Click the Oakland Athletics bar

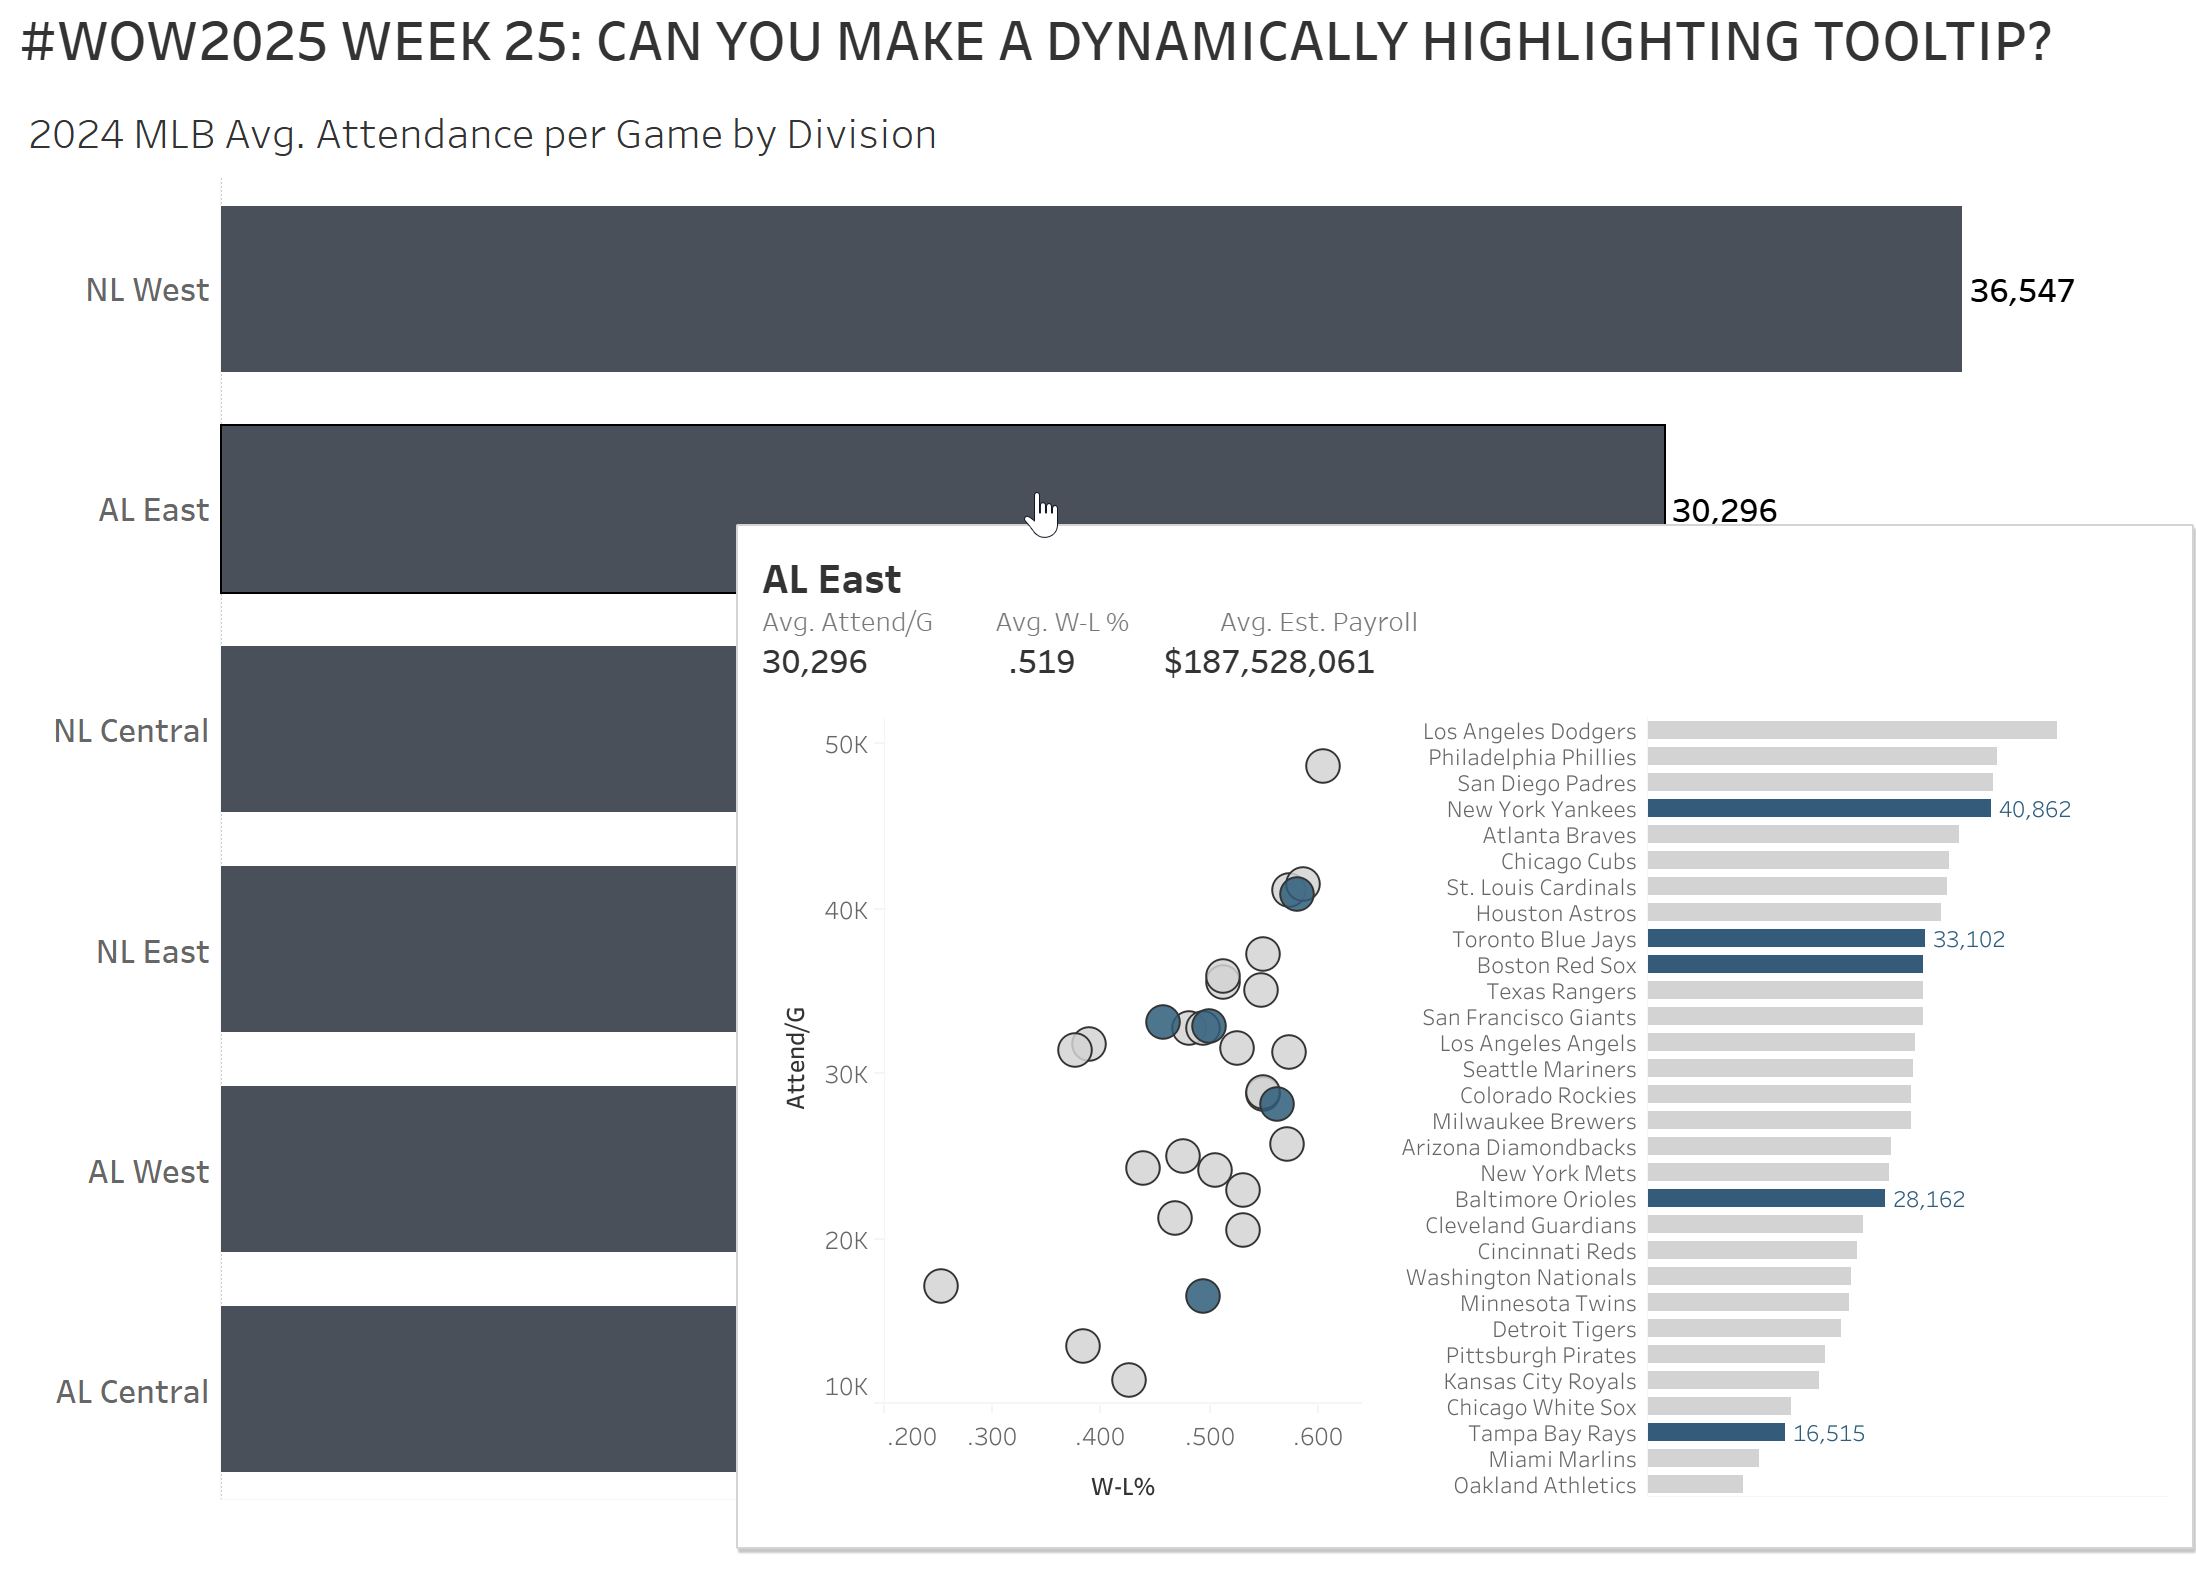pyautogui.click(x=1694, y=1484)
